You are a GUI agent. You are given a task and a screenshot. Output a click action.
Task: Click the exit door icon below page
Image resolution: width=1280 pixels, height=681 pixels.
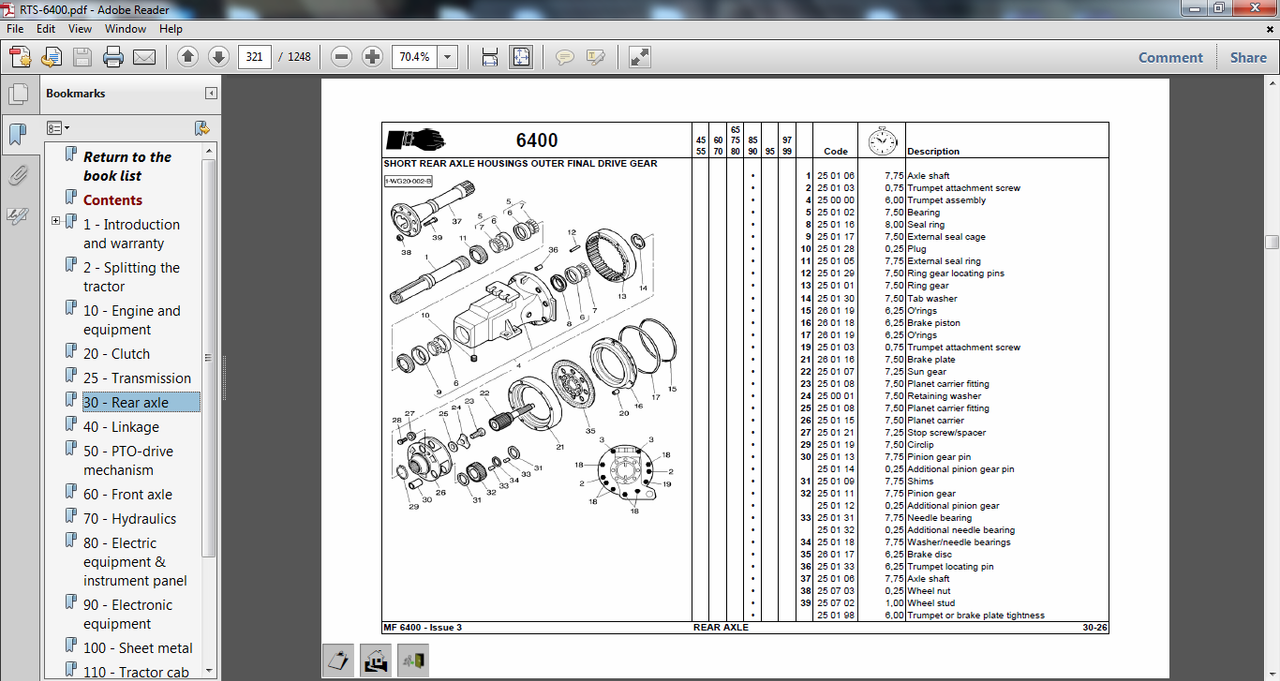pos(413,660)
